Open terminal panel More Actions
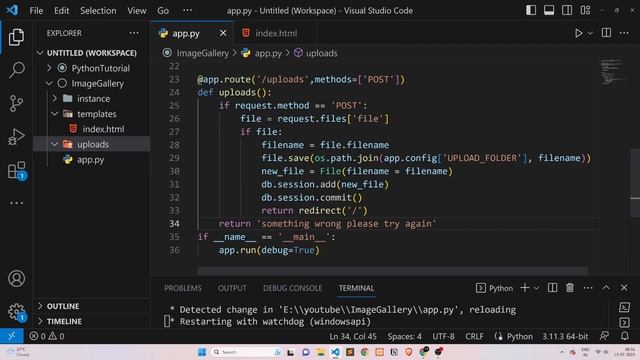 [x=588, y=288]
